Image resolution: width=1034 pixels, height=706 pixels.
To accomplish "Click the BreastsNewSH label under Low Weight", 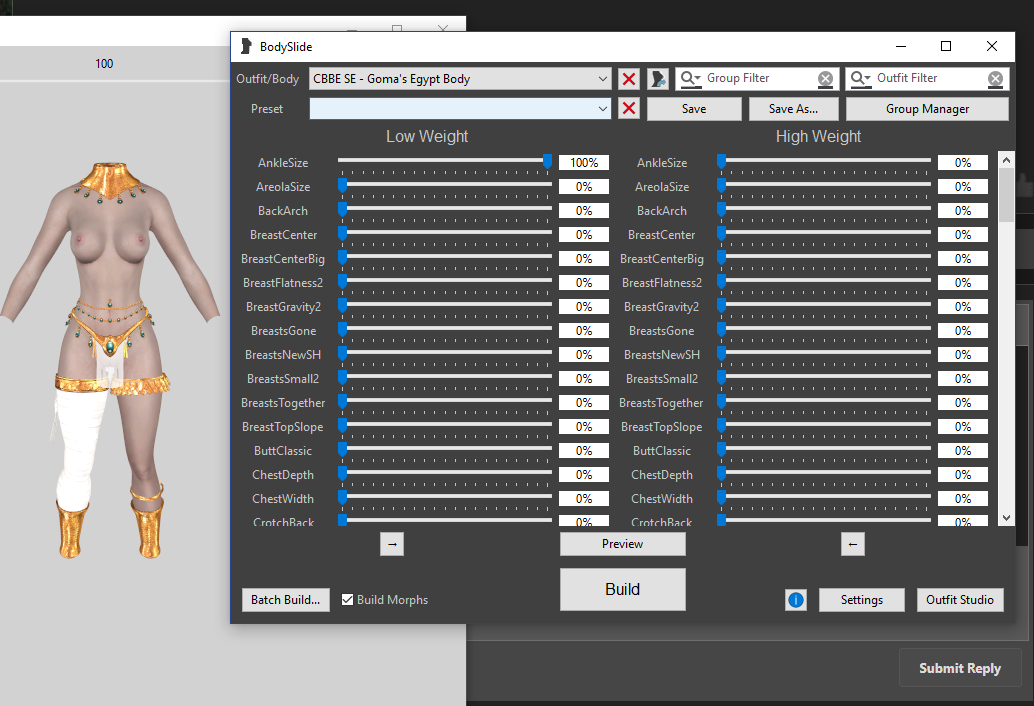I will (x=283, y=355).
